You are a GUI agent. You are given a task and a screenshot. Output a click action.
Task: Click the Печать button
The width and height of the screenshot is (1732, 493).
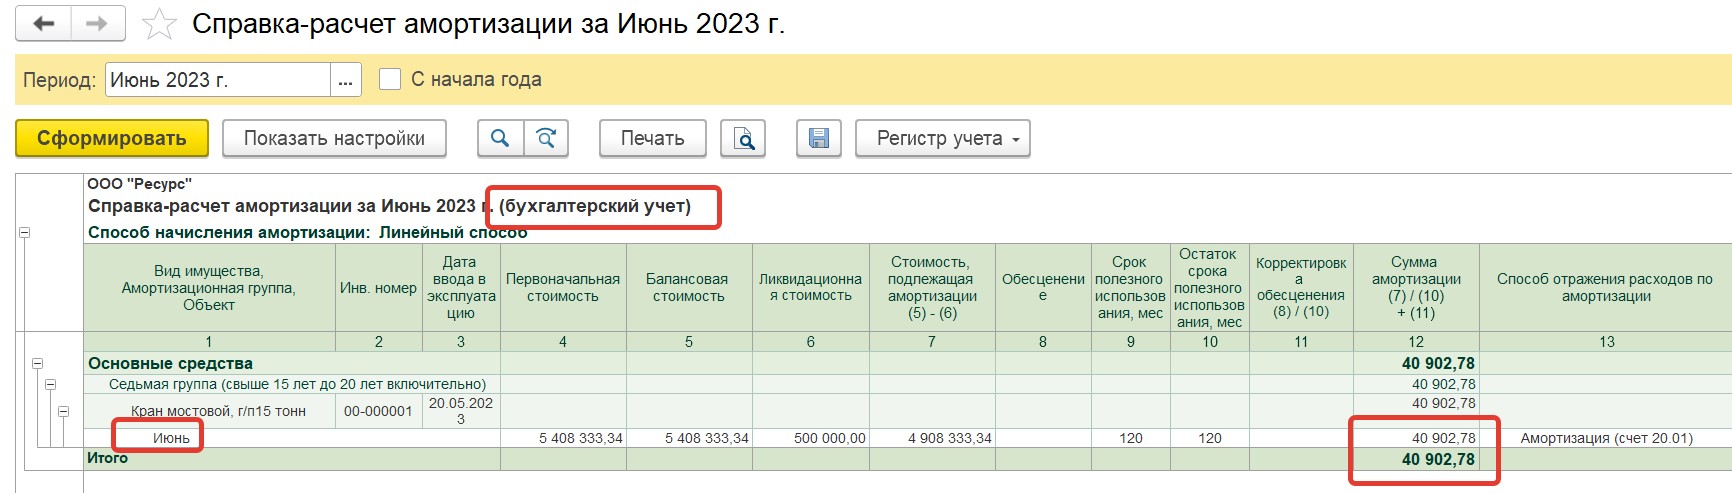(652, 138)
